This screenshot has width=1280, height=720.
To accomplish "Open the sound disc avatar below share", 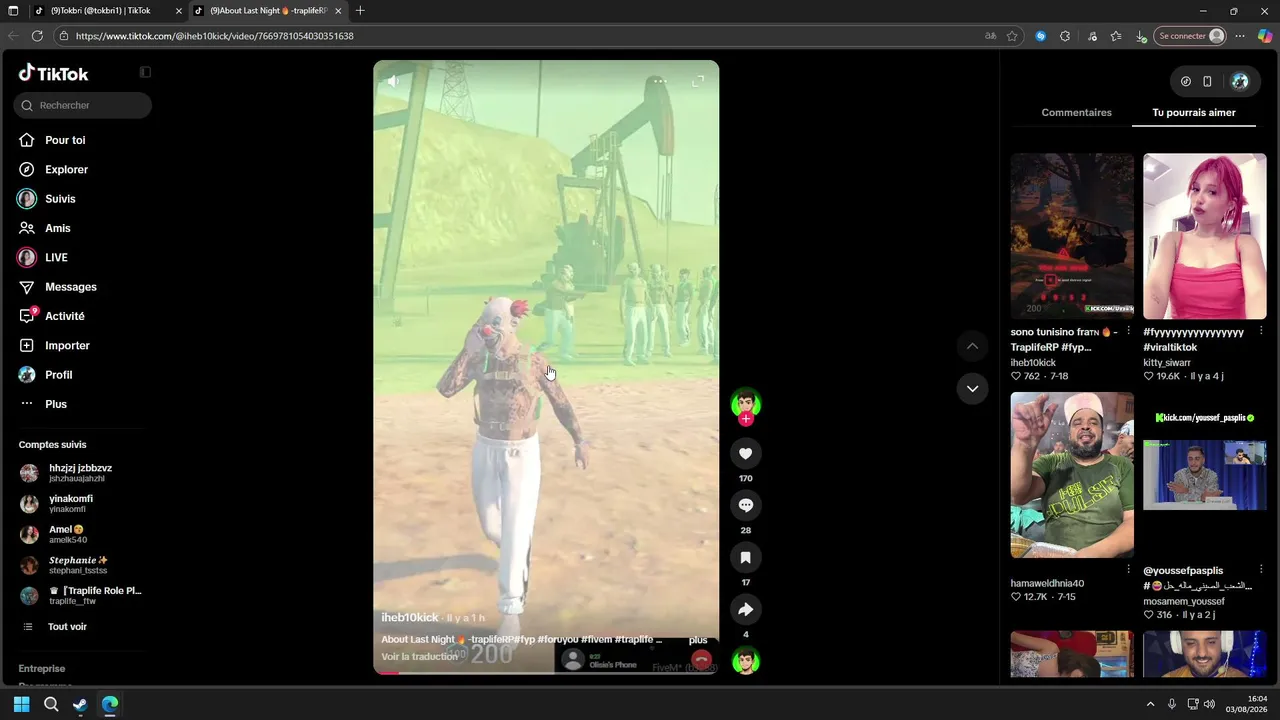I will point(745,661).
